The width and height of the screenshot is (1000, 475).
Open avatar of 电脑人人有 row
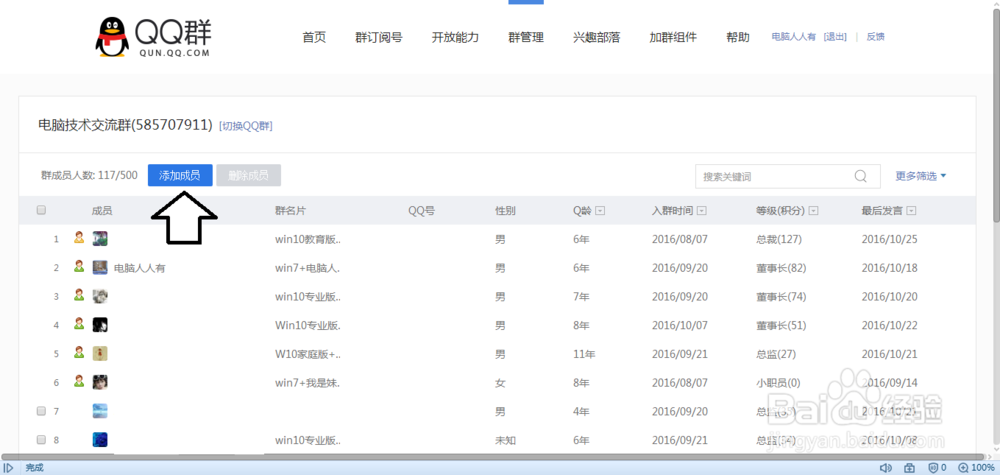tap(99, 268)
